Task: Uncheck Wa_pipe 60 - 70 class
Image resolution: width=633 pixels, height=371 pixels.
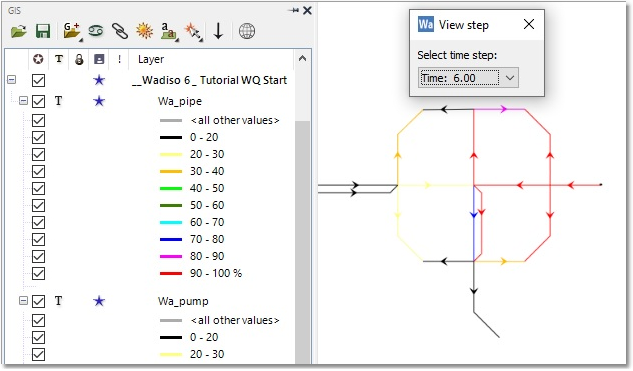Action: tap(38, 222)
